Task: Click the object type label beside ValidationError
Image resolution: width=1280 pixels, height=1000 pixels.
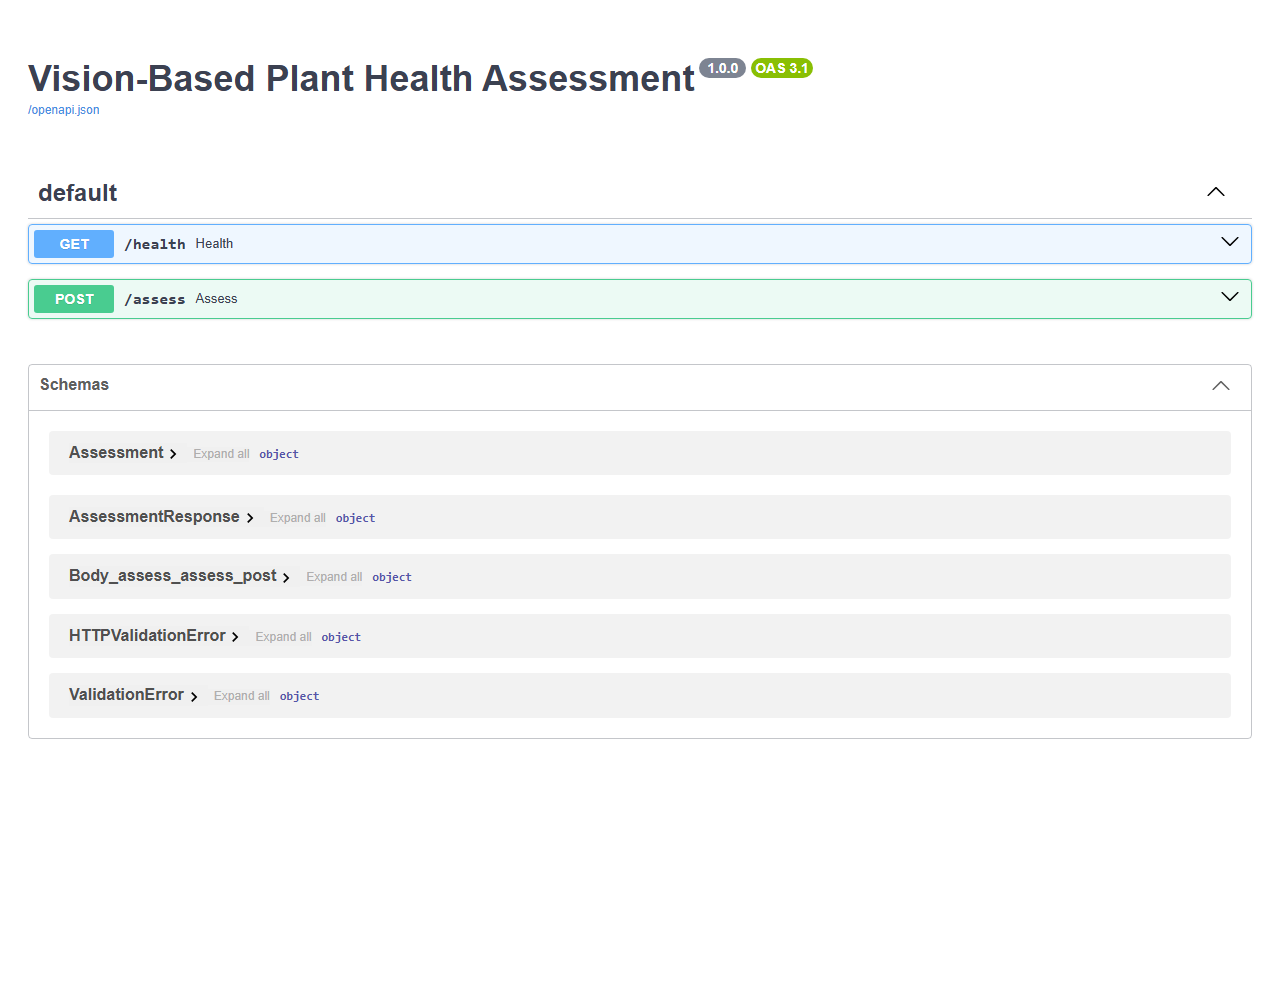Action: coord(299,696)
